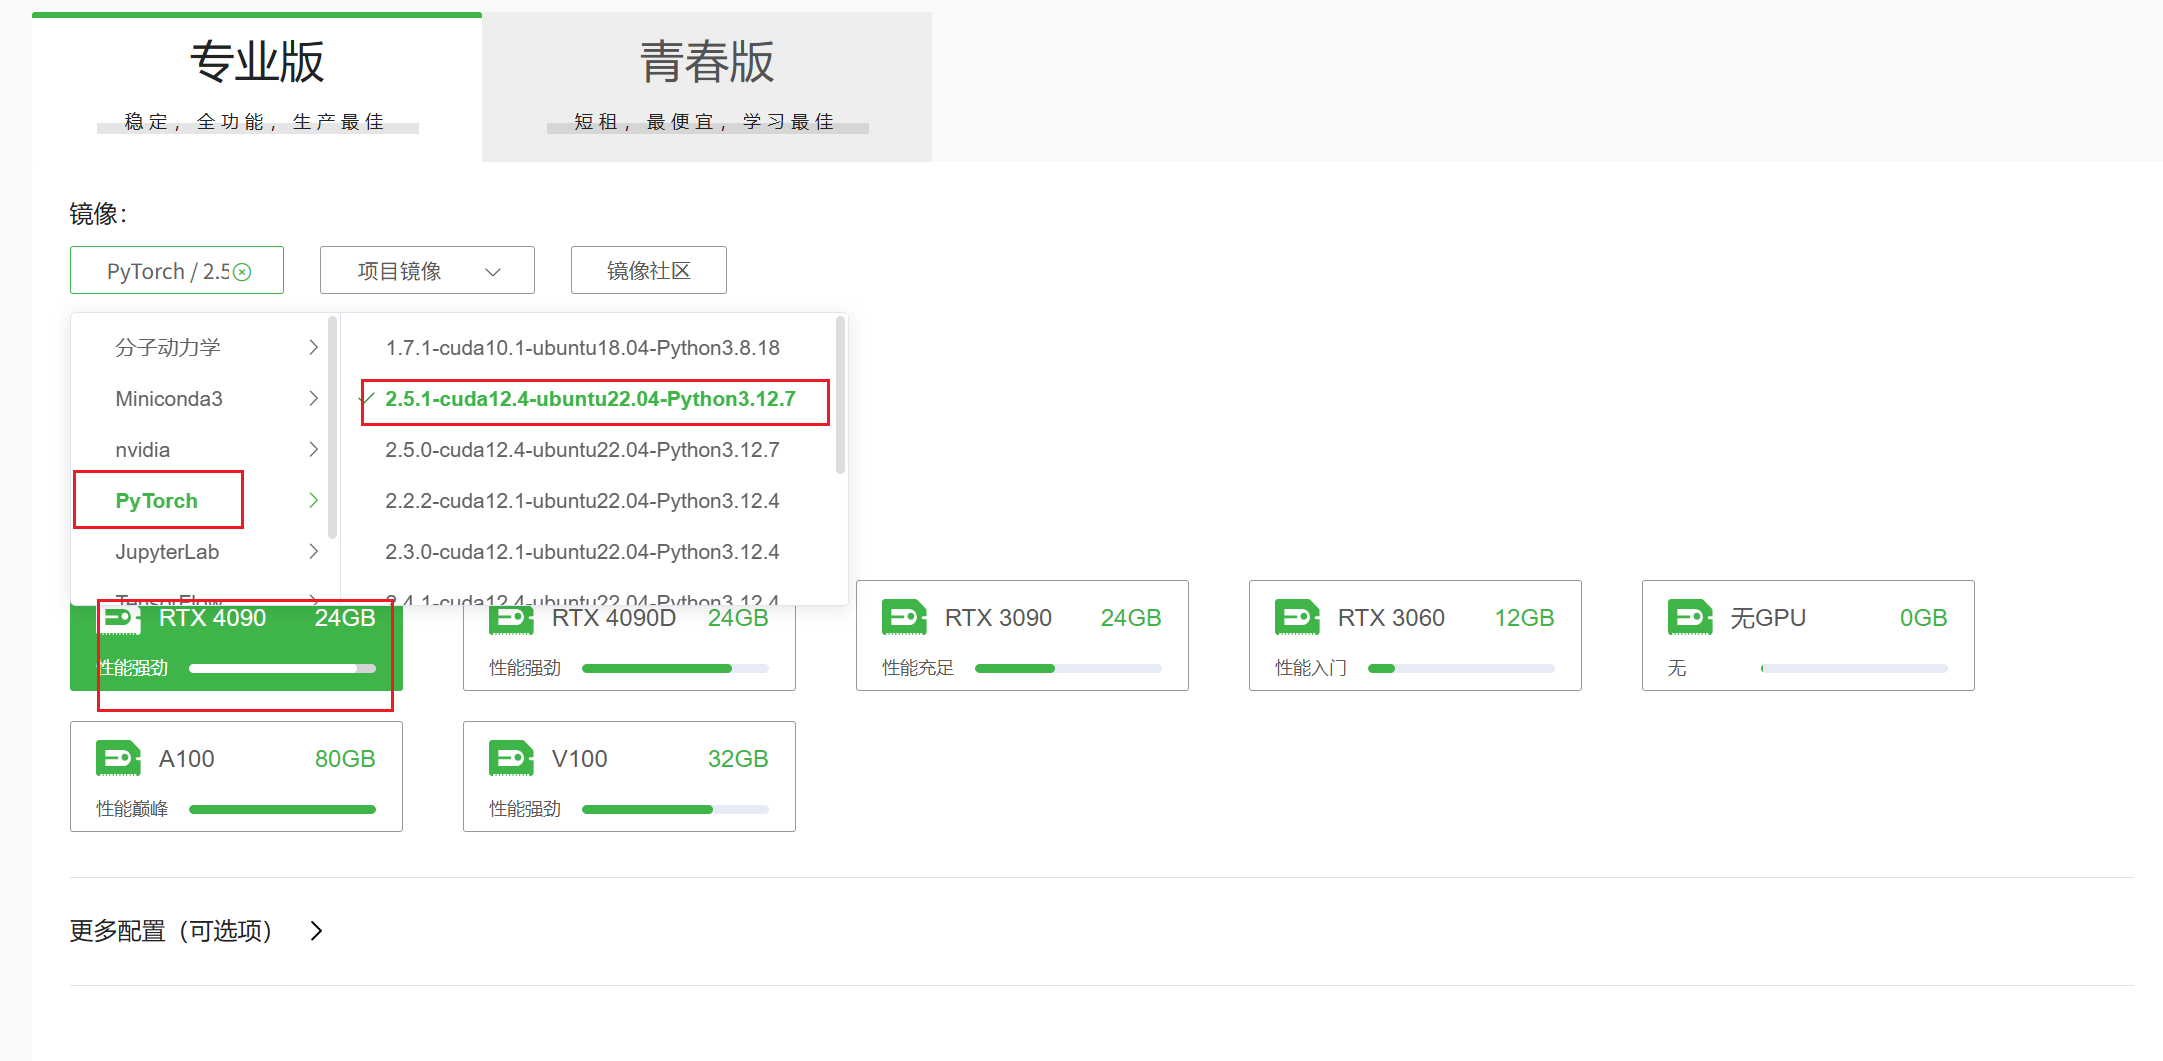This screenshot has height=1061, width=2163.
Task: Click the 镜像: label
Action: [98, 214]
